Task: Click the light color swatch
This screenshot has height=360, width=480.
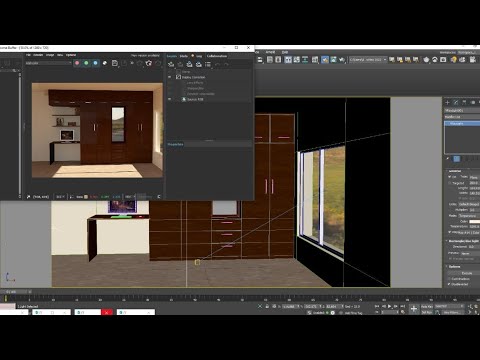Action: [x=474, y=221]
